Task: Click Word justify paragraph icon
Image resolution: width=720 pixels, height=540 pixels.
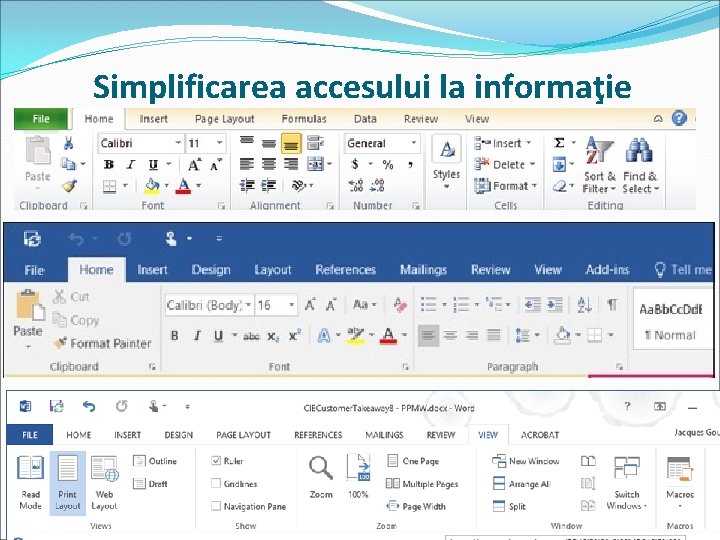Action: [494, 335]
